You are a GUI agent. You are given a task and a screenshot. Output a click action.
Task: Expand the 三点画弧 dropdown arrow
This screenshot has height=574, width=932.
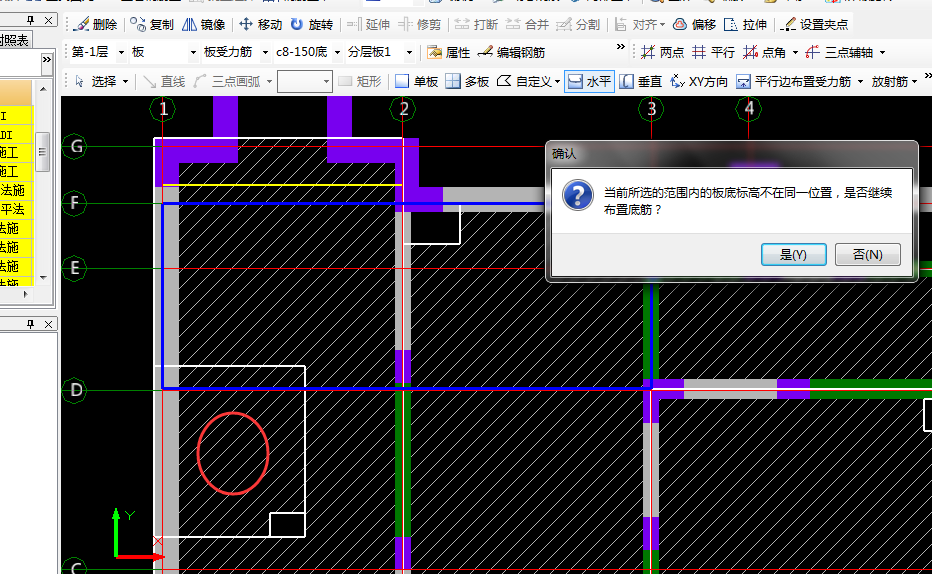[x=269, y=82]
